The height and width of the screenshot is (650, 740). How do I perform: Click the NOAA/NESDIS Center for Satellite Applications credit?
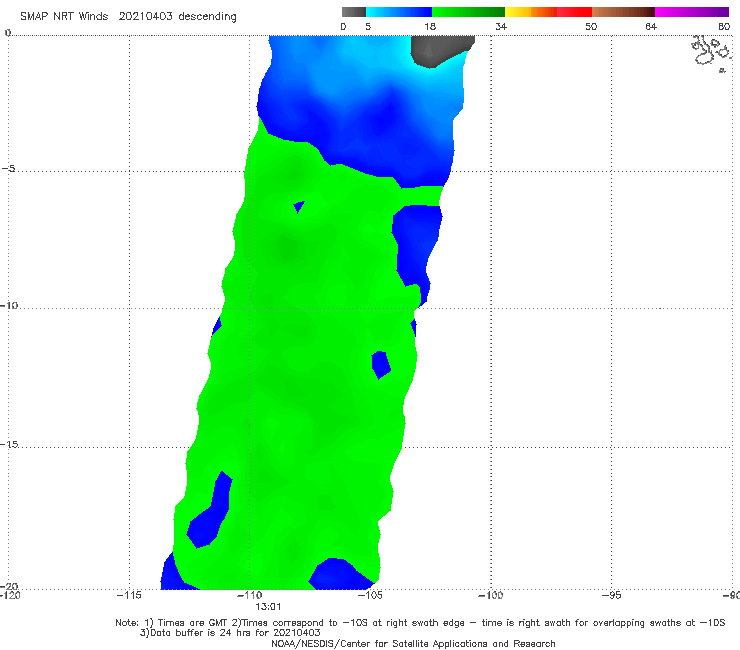(x=413, y=644)
